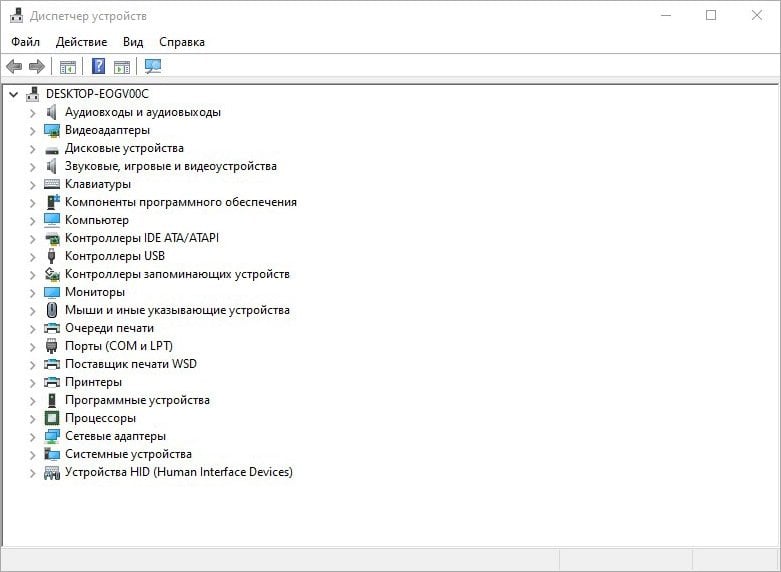Minimize the Диспетчер устройств window
Image resolution: width=781 pixels, height=572 pixels.
tap(666, 15)
